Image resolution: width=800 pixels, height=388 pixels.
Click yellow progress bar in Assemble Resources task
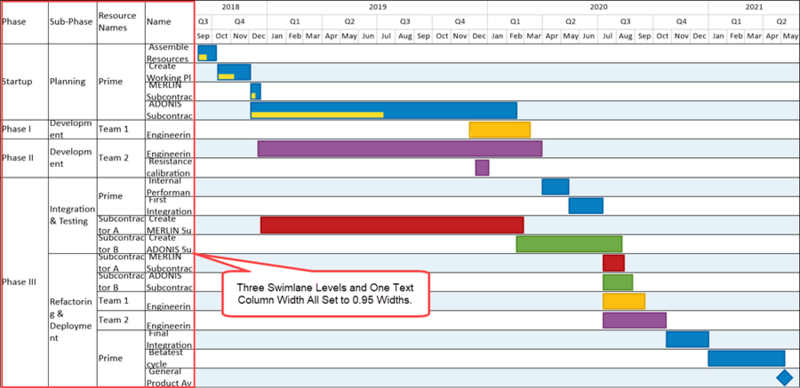(203, 57)
